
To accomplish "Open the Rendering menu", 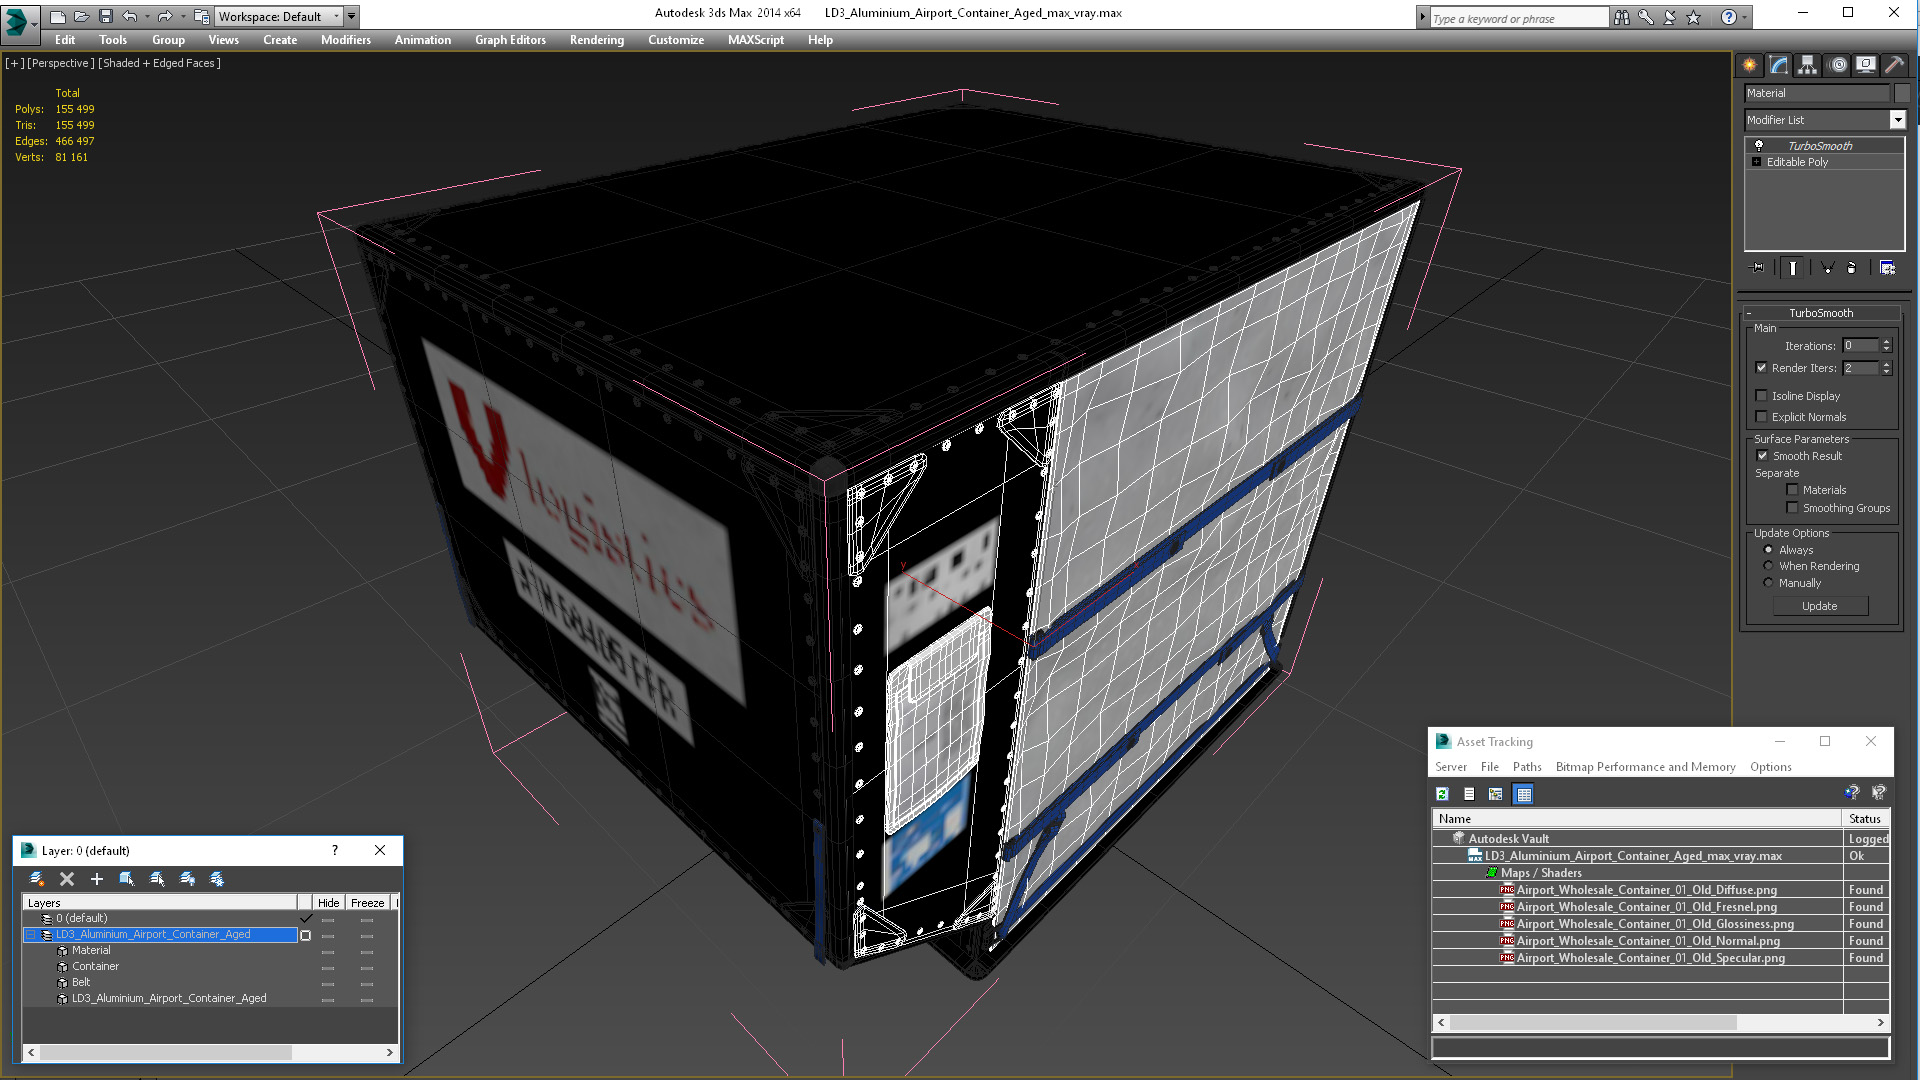I will click(596, 40).
